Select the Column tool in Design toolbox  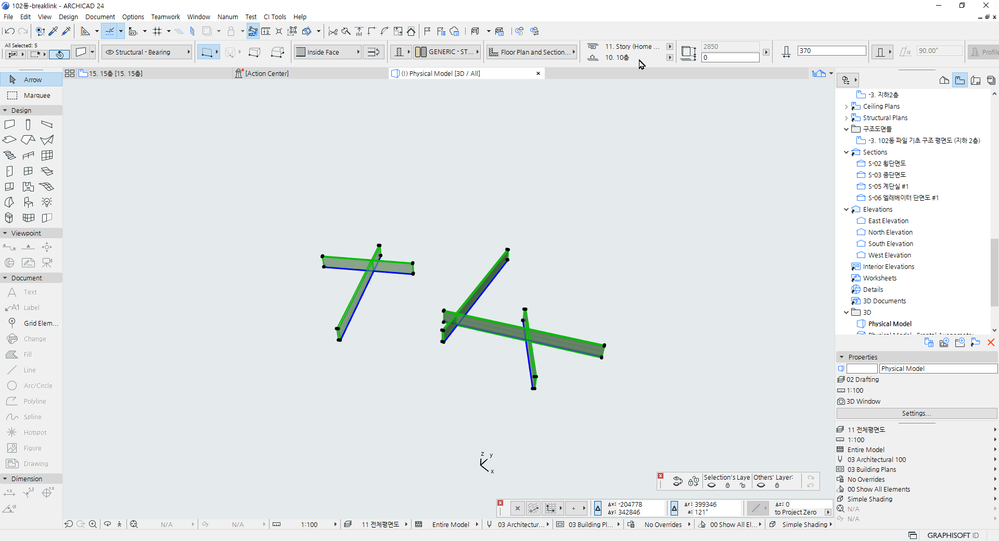[28, 124]
